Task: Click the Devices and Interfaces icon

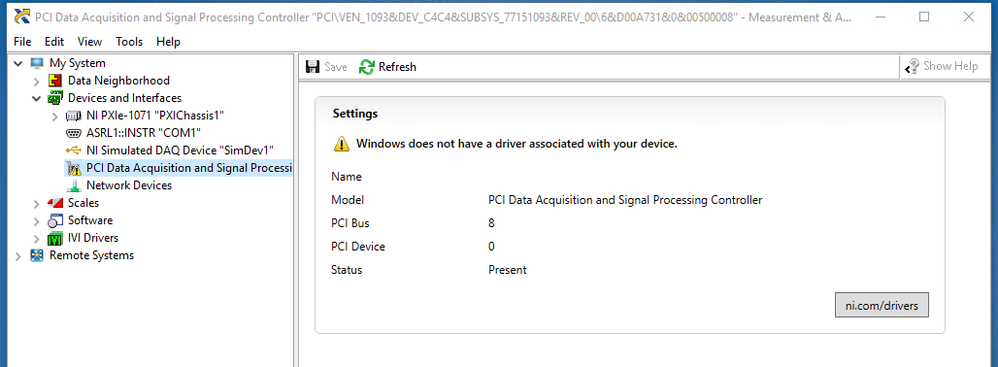Action: click(56, 98)
